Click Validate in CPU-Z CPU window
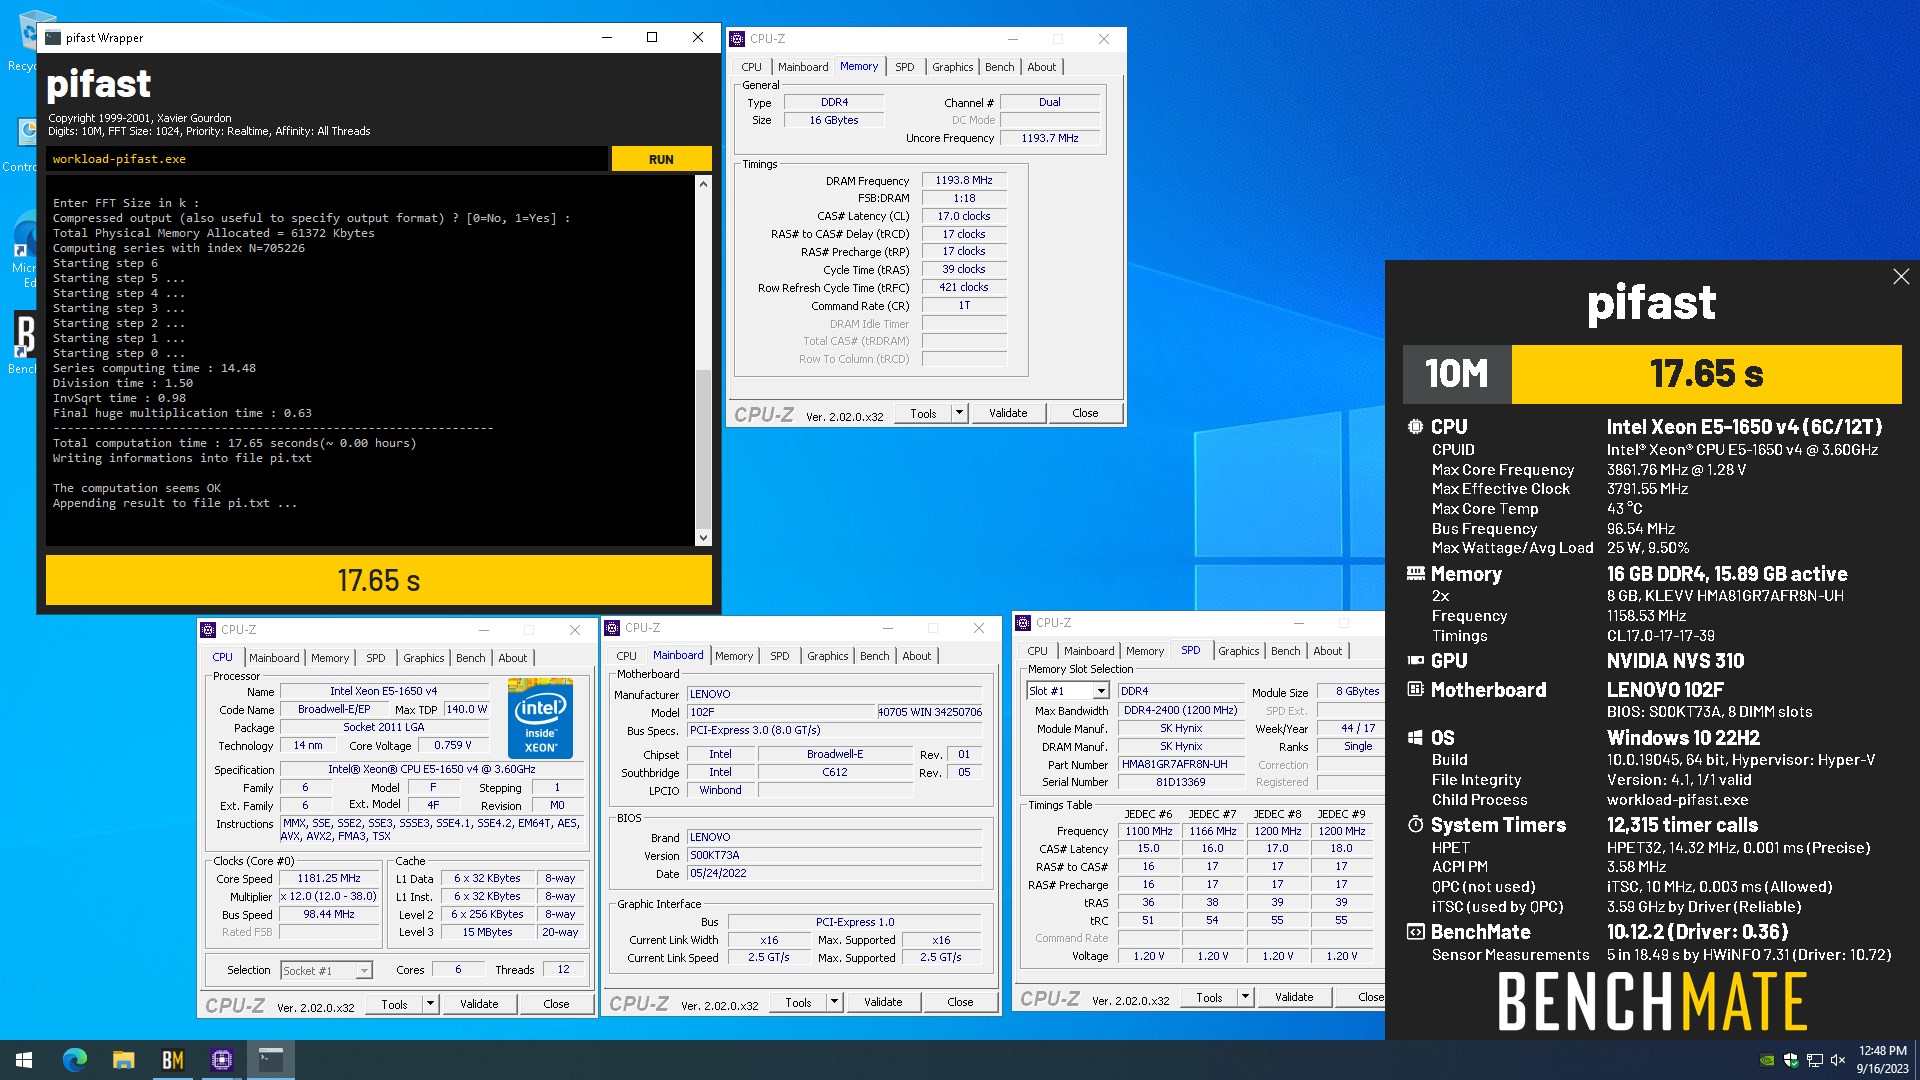 point(479,1004)
